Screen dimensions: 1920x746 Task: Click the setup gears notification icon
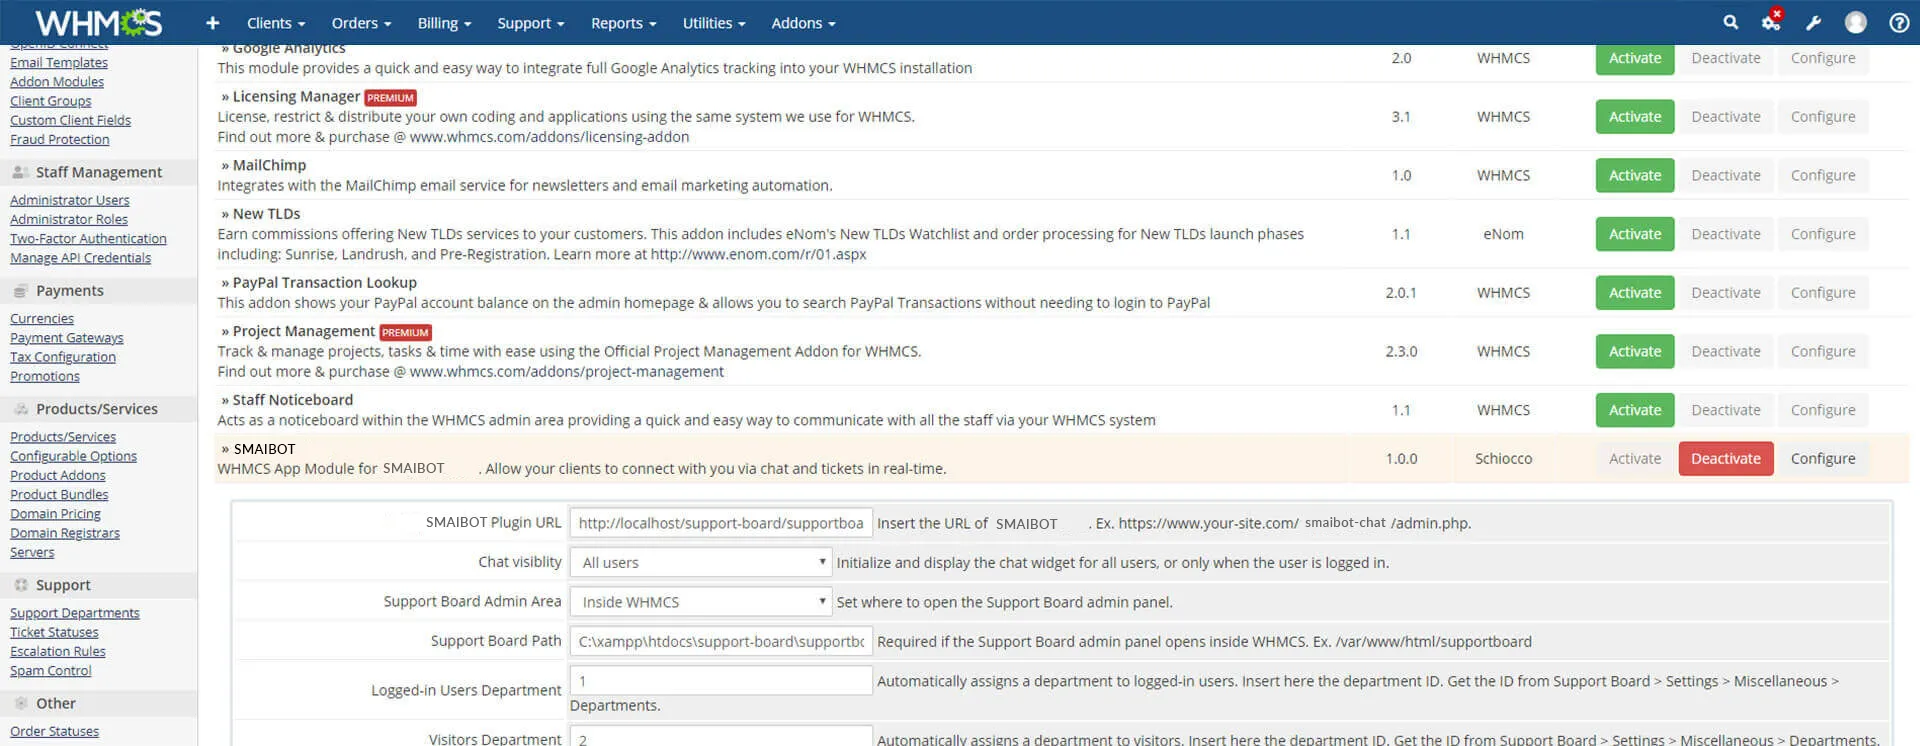click(x=1772, y=20)
